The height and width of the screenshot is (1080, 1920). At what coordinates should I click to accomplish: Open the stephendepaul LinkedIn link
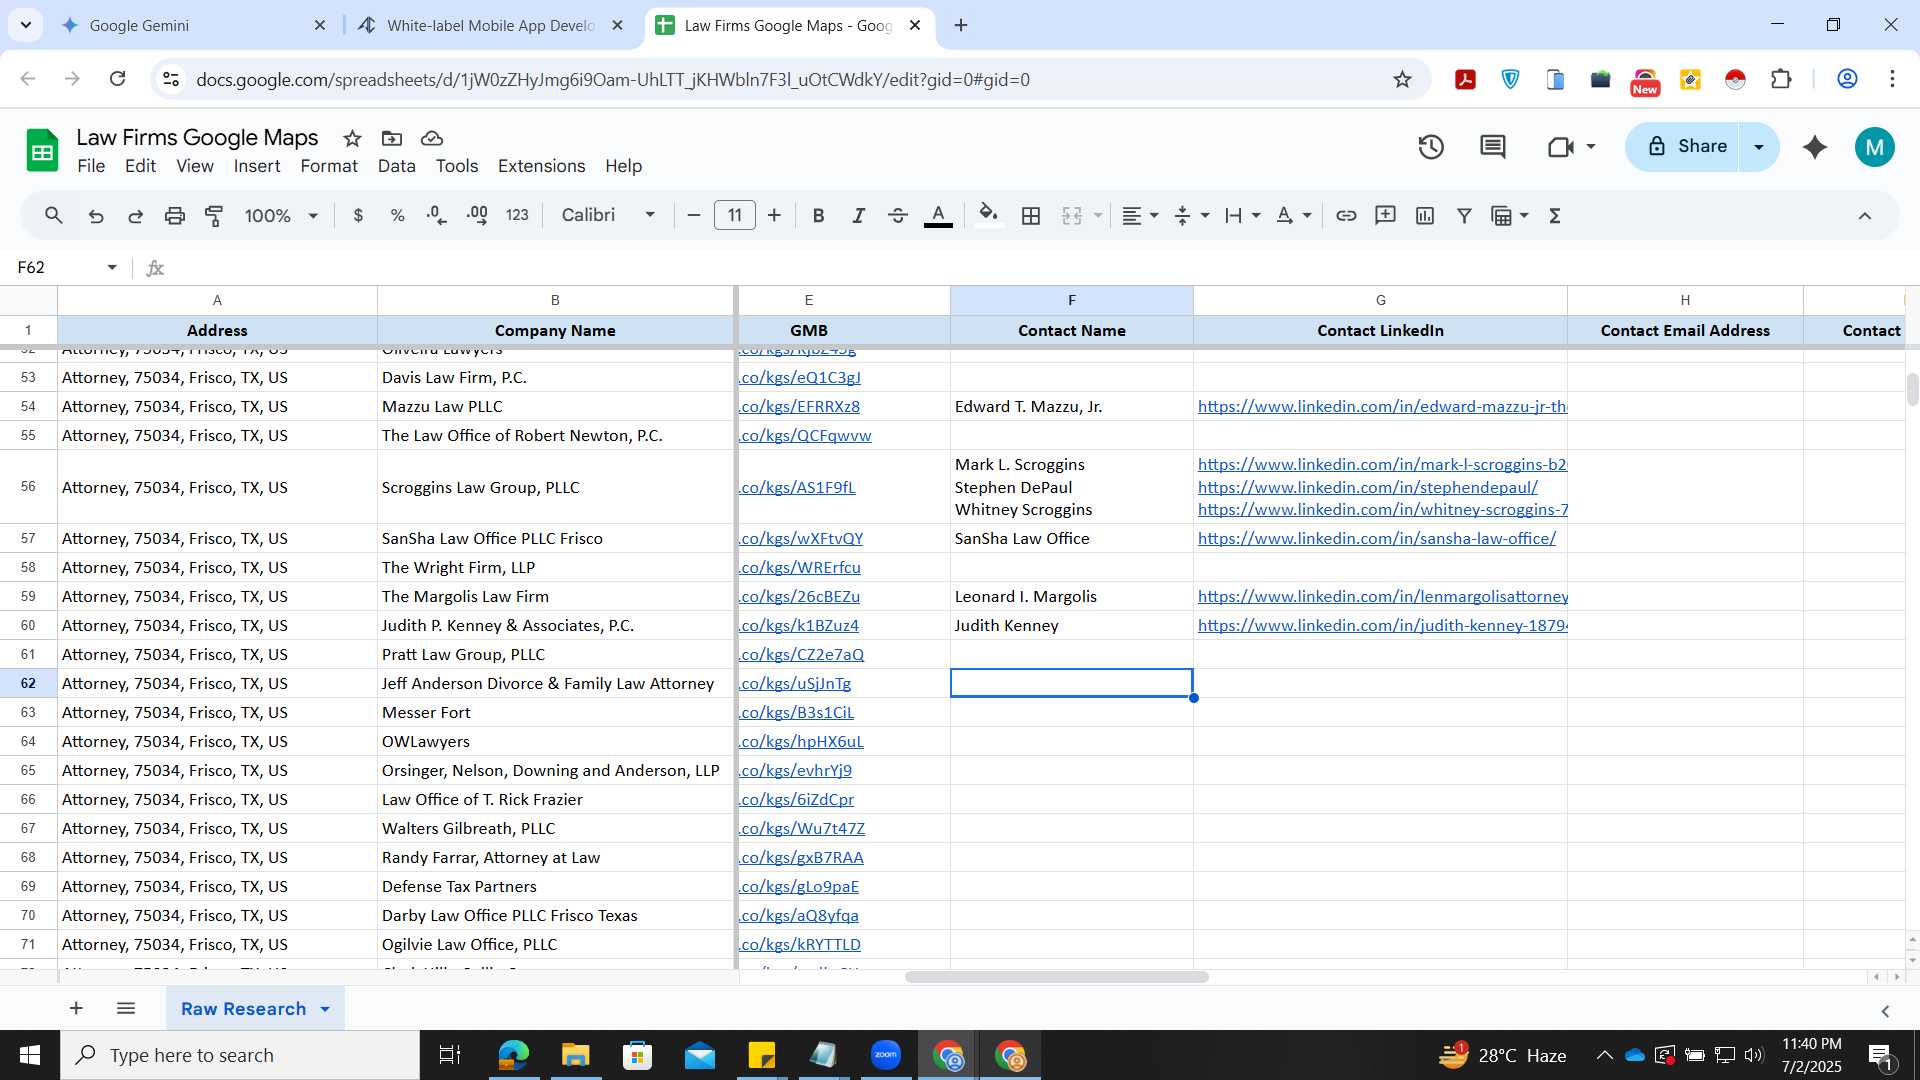1367,487
